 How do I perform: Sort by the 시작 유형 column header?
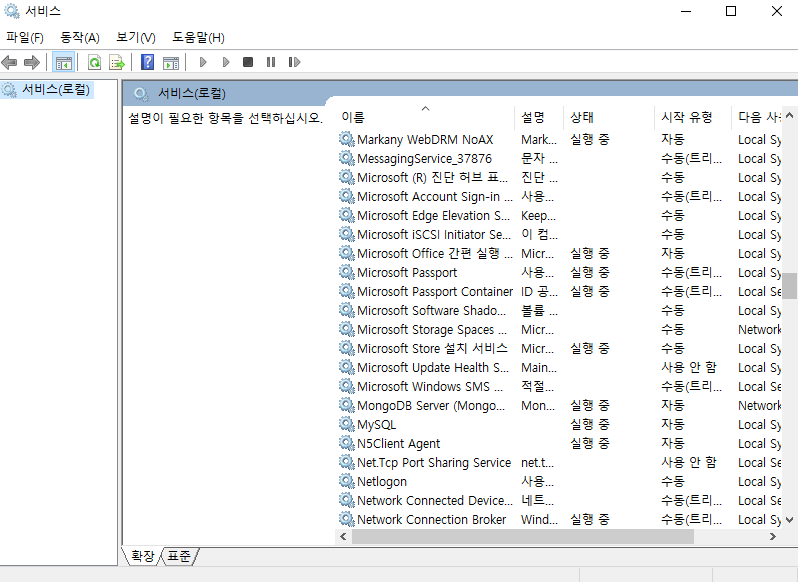tap(693, 117)
